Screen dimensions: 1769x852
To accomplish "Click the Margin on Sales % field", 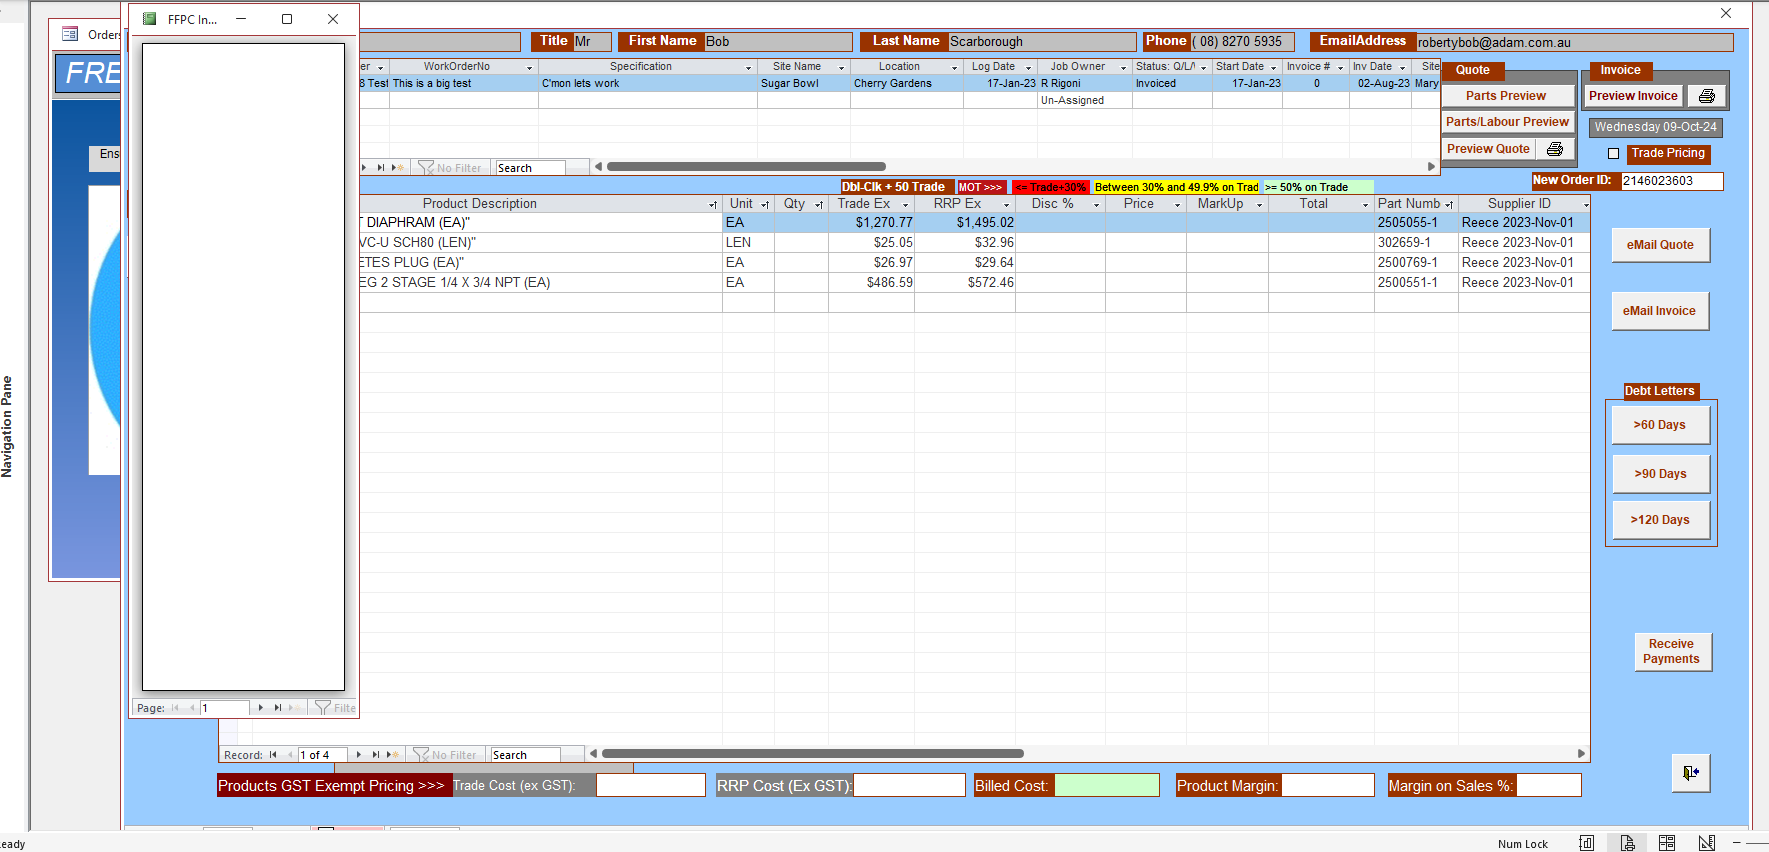I will (x=1548, y=786).
